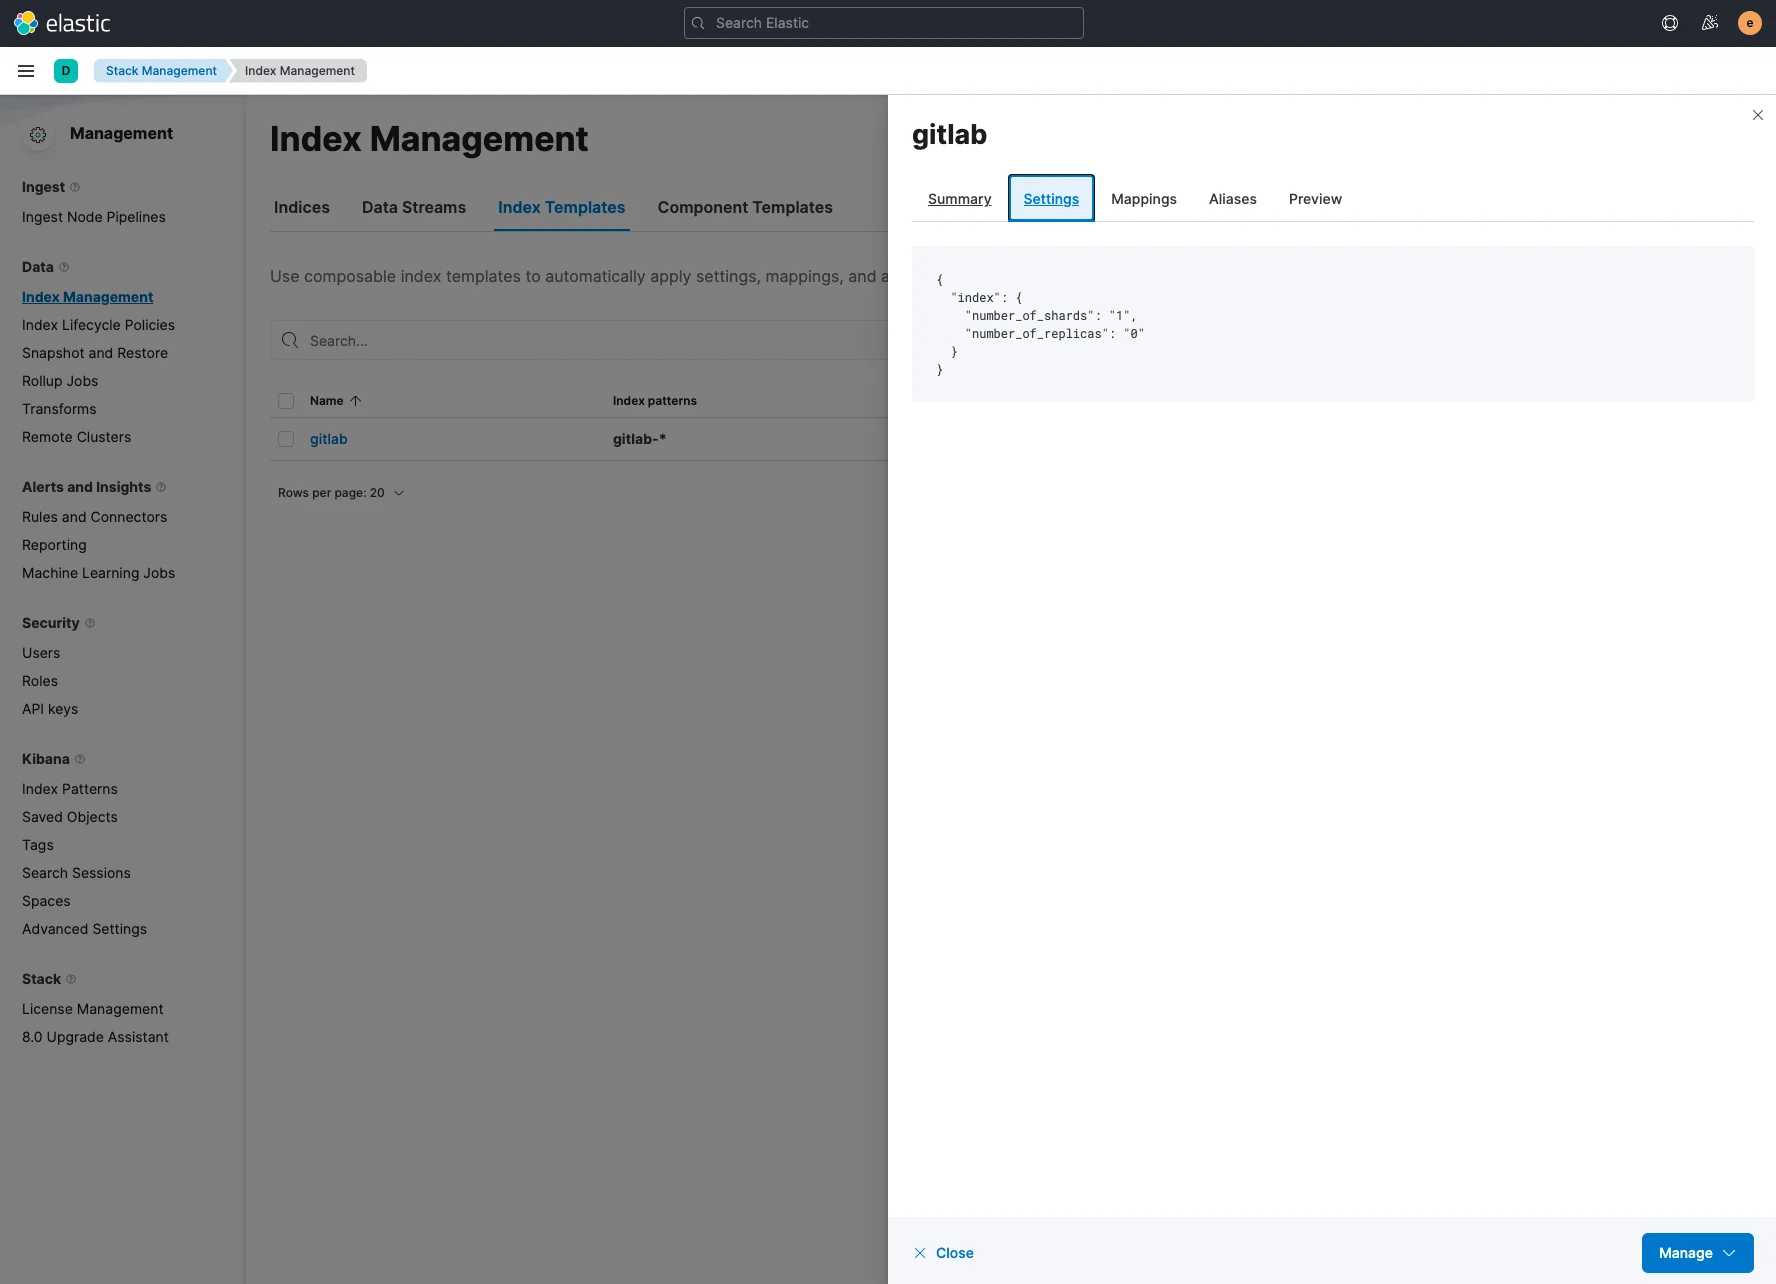The height and width of the screenshot is (1284, 1776).
Task: Open the help menu icon
Action: point(1670,23)
